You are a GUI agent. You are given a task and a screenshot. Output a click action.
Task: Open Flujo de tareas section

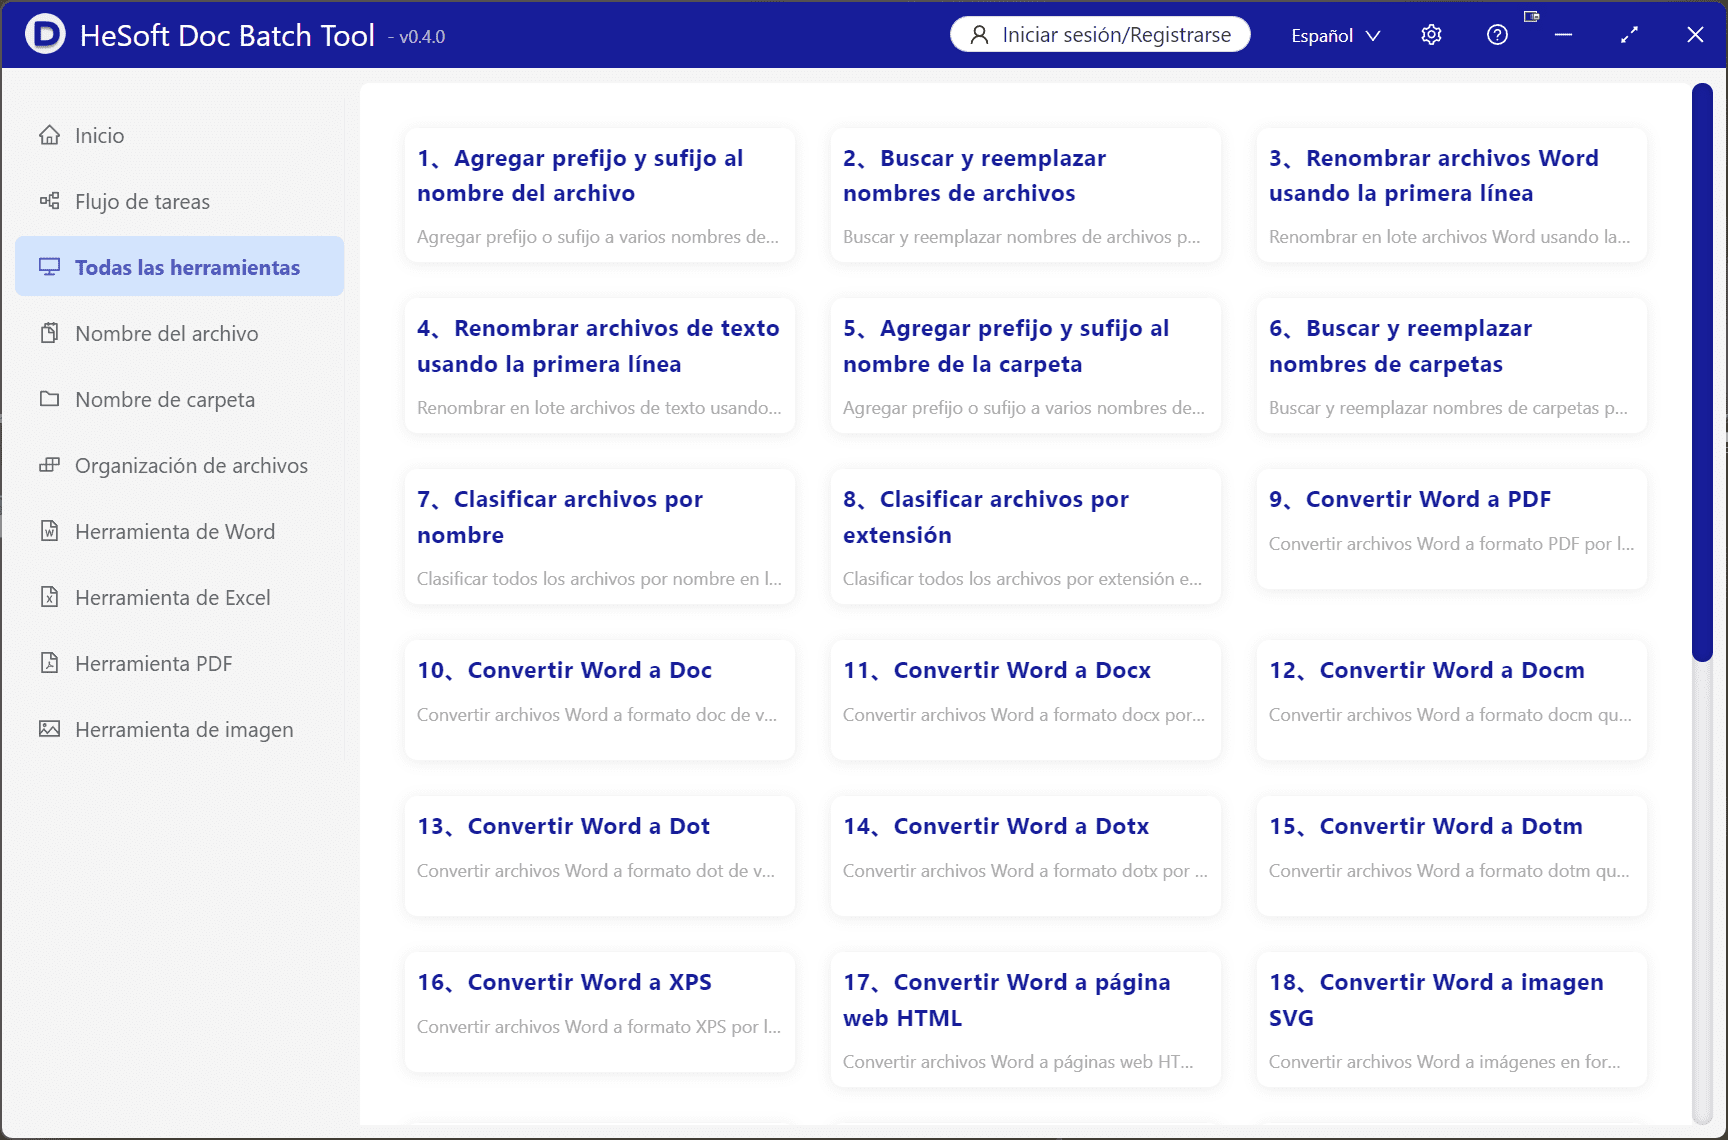180,201
